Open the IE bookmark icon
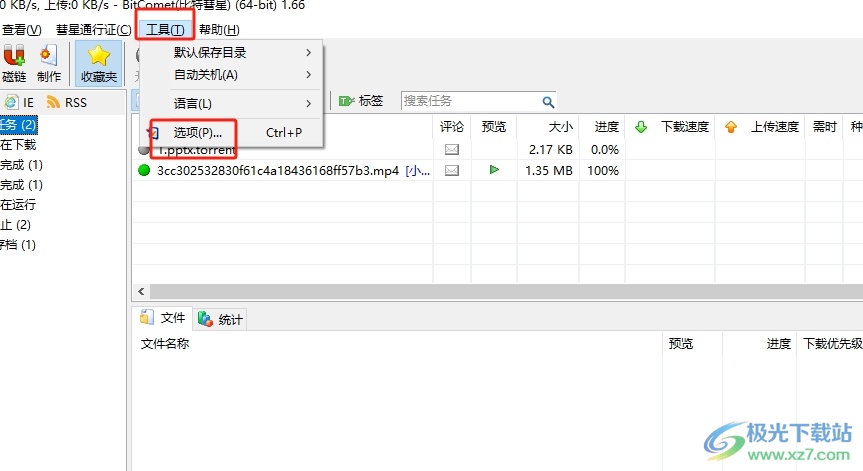This screenshot has width=863, height=471. point(11,102)
